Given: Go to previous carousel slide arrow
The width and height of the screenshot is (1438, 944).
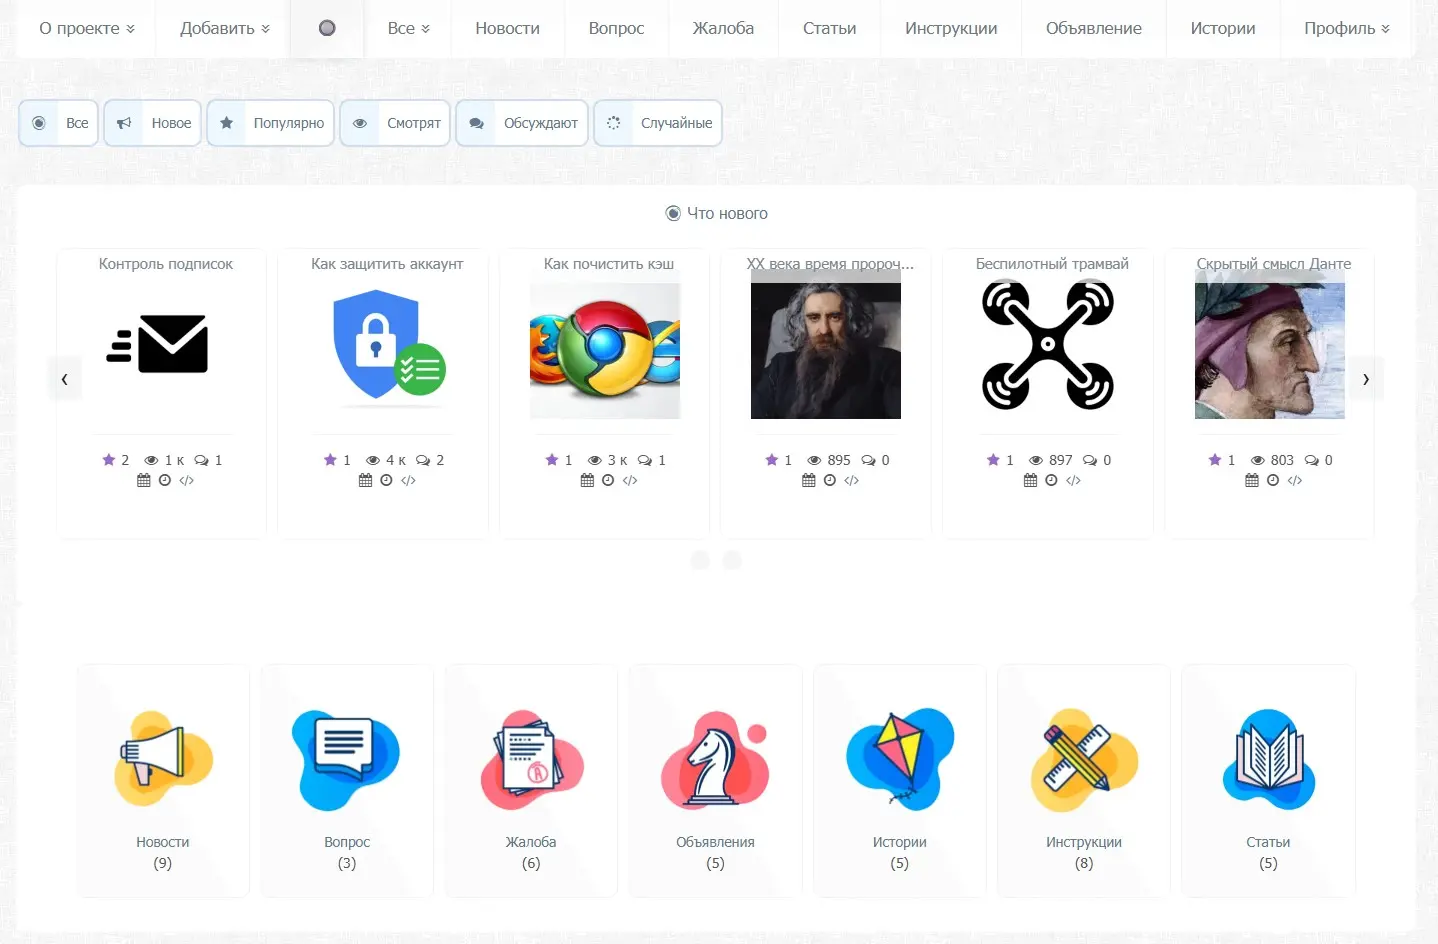Looking at the screenshot, I should pos(65,379).
